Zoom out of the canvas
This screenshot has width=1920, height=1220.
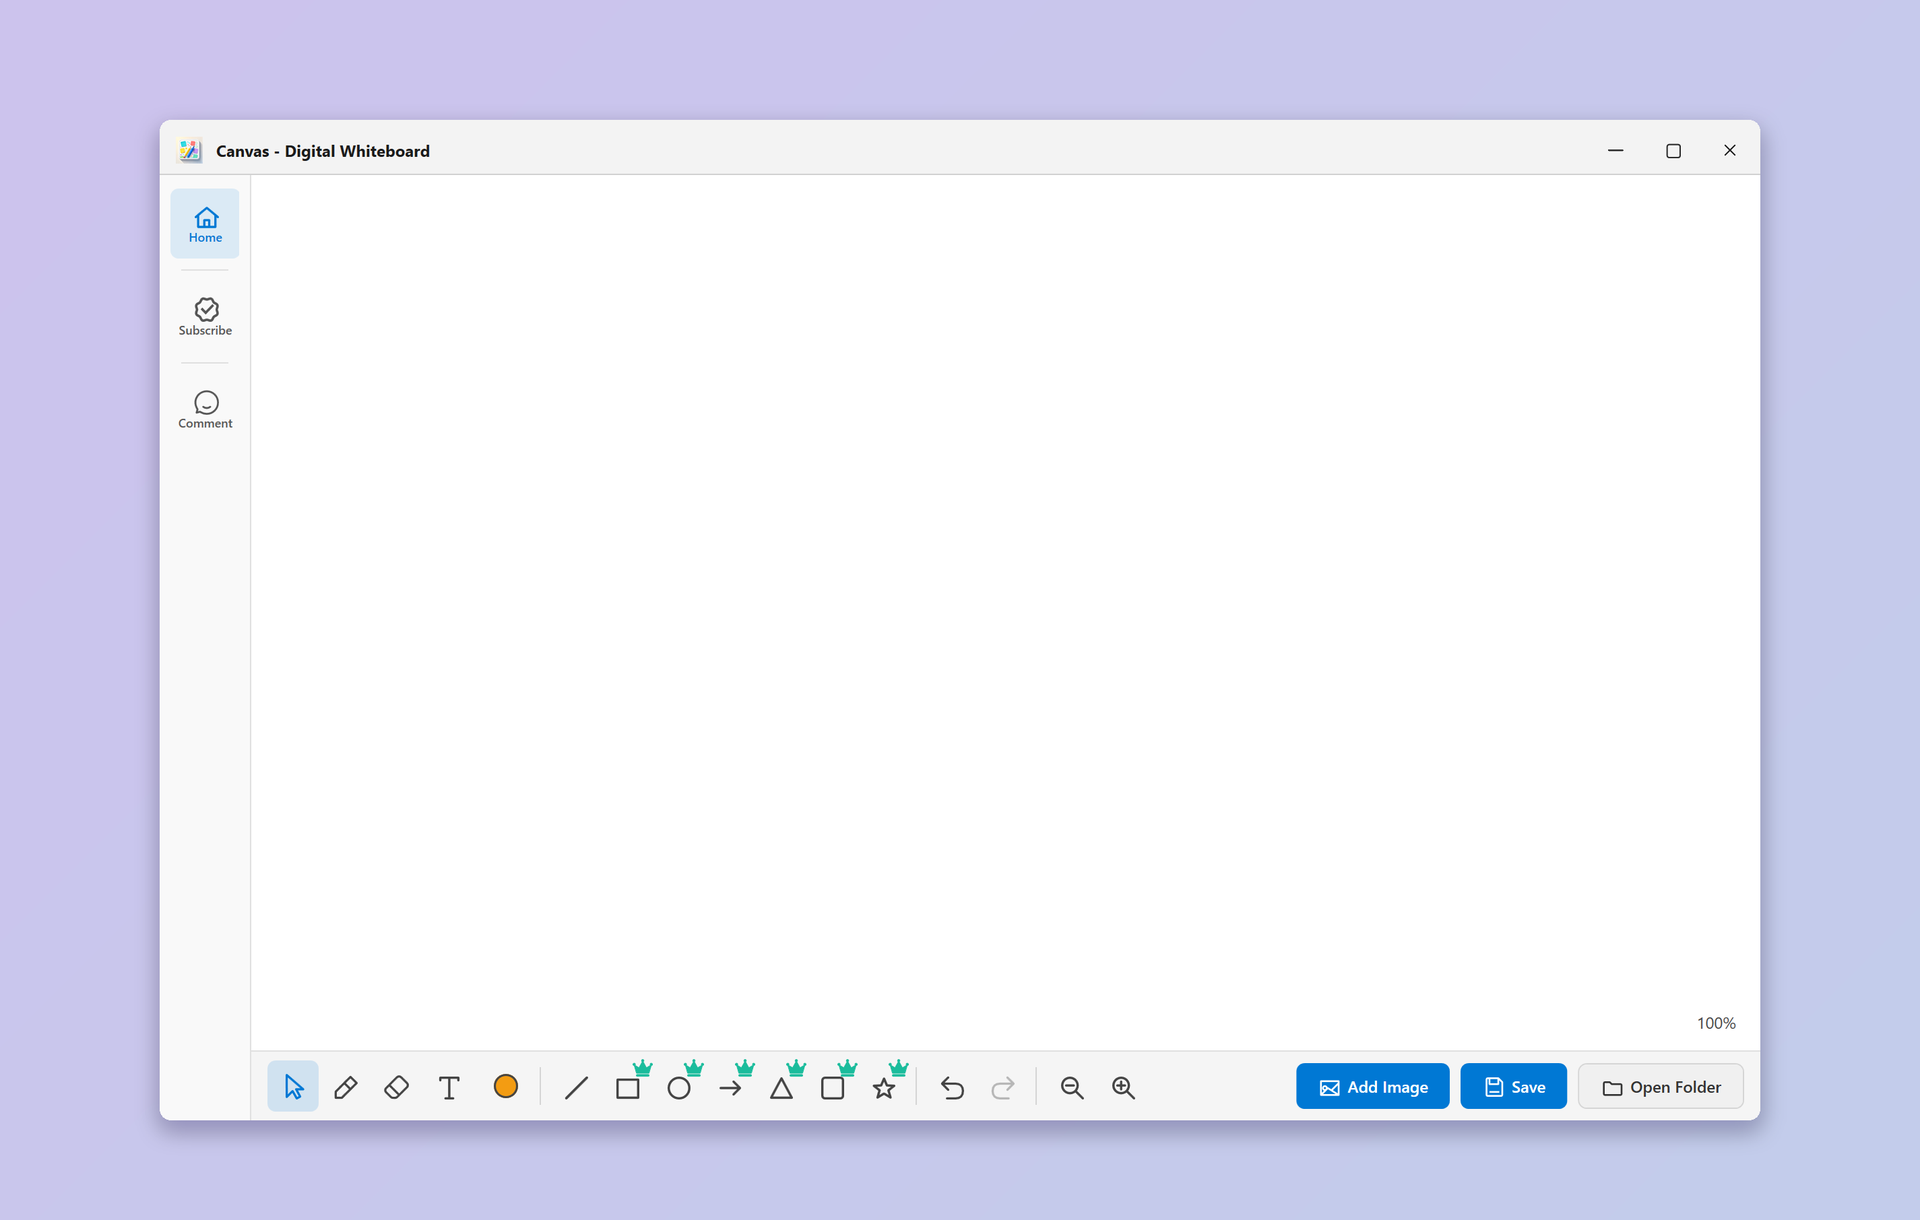pos(1072,1087)
